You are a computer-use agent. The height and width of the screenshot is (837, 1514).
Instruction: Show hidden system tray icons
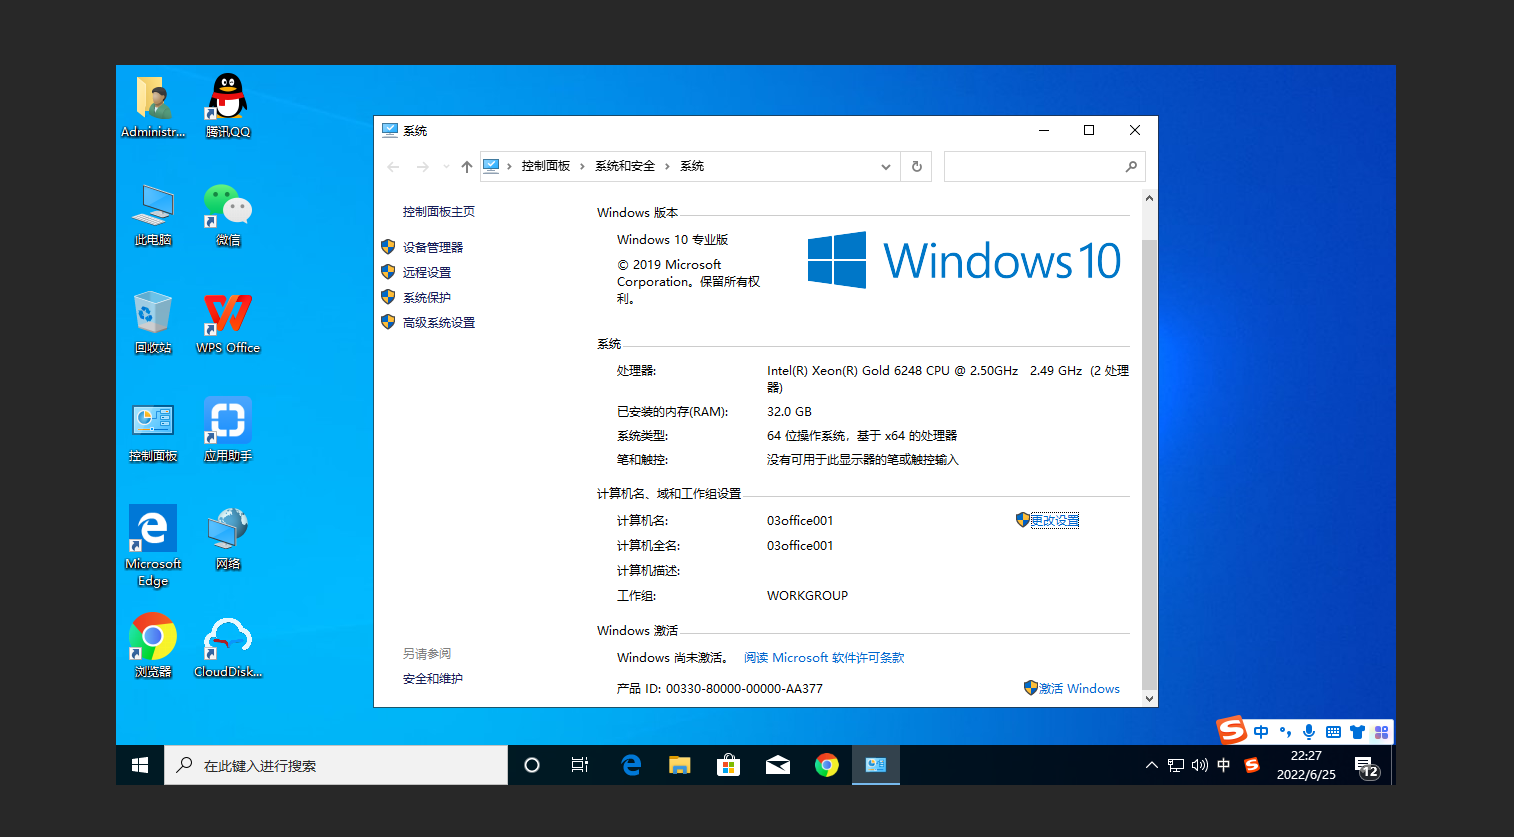tap(1151, 765)
